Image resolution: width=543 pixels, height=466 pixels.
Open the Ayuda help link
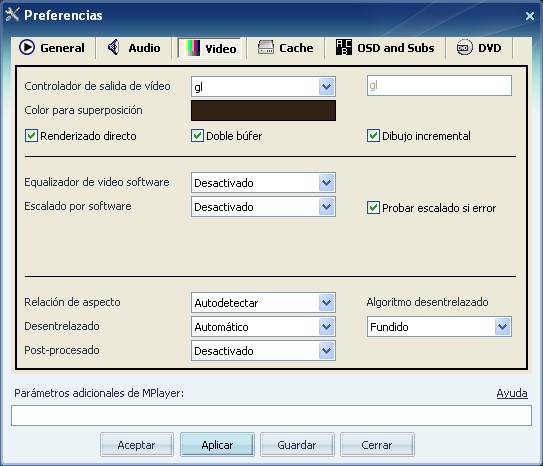[512, 393]
